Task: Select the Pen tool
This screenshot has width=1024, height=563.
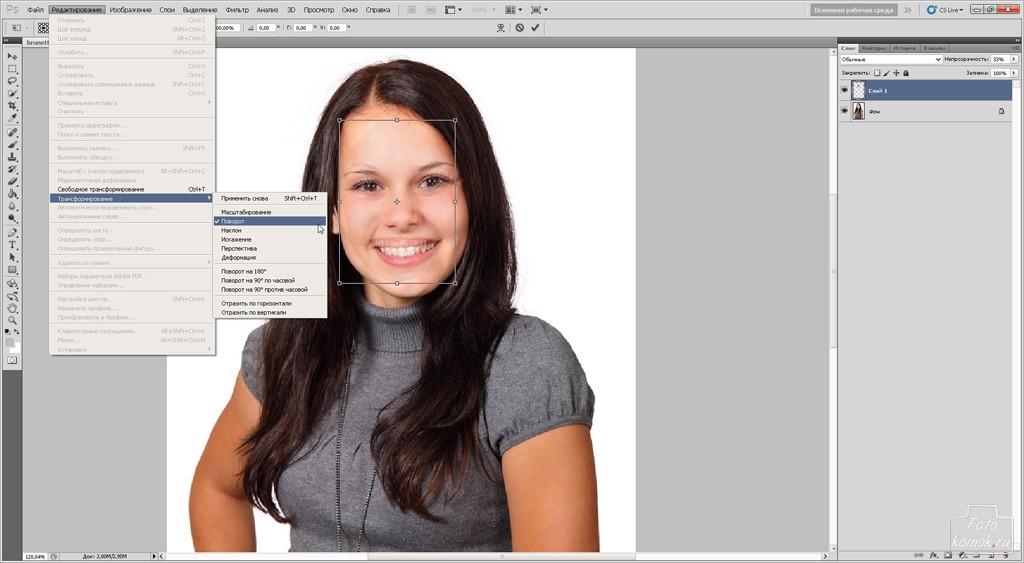Action: [x=12, y=233]
